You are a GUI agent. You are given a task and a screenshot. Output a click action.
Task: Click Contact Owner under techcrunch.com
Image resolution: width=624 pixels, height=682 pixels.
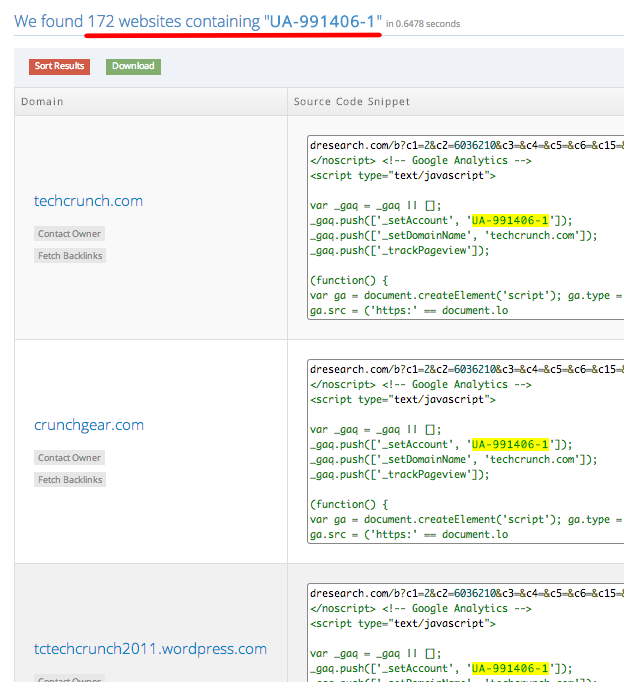pos(69,234)
